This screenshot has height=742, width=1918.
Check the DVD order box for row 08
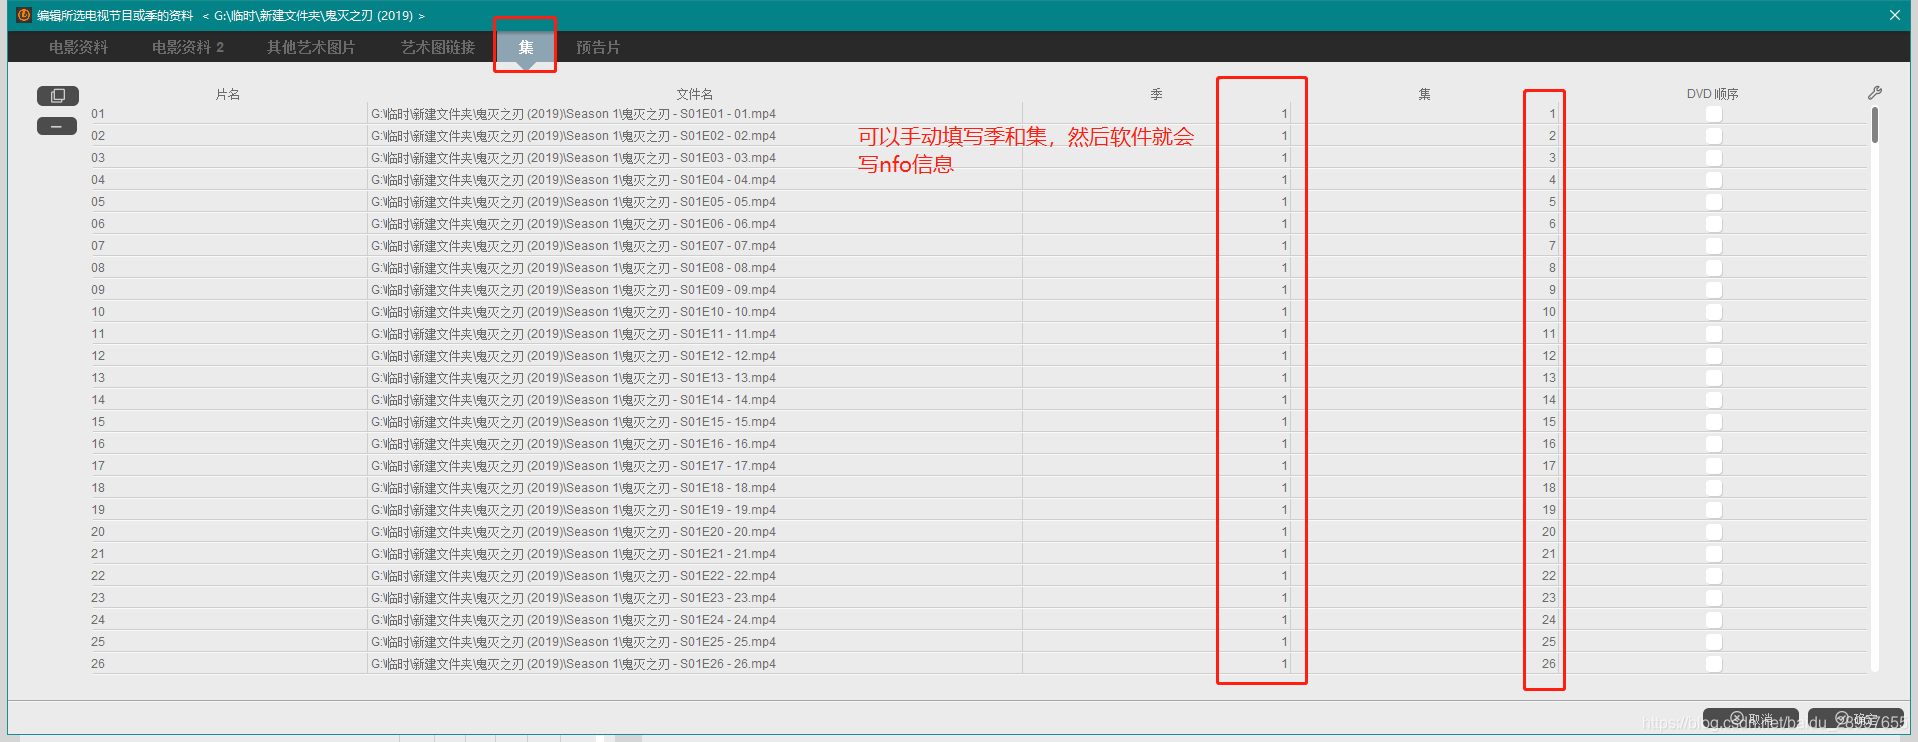coord(1714,268)
